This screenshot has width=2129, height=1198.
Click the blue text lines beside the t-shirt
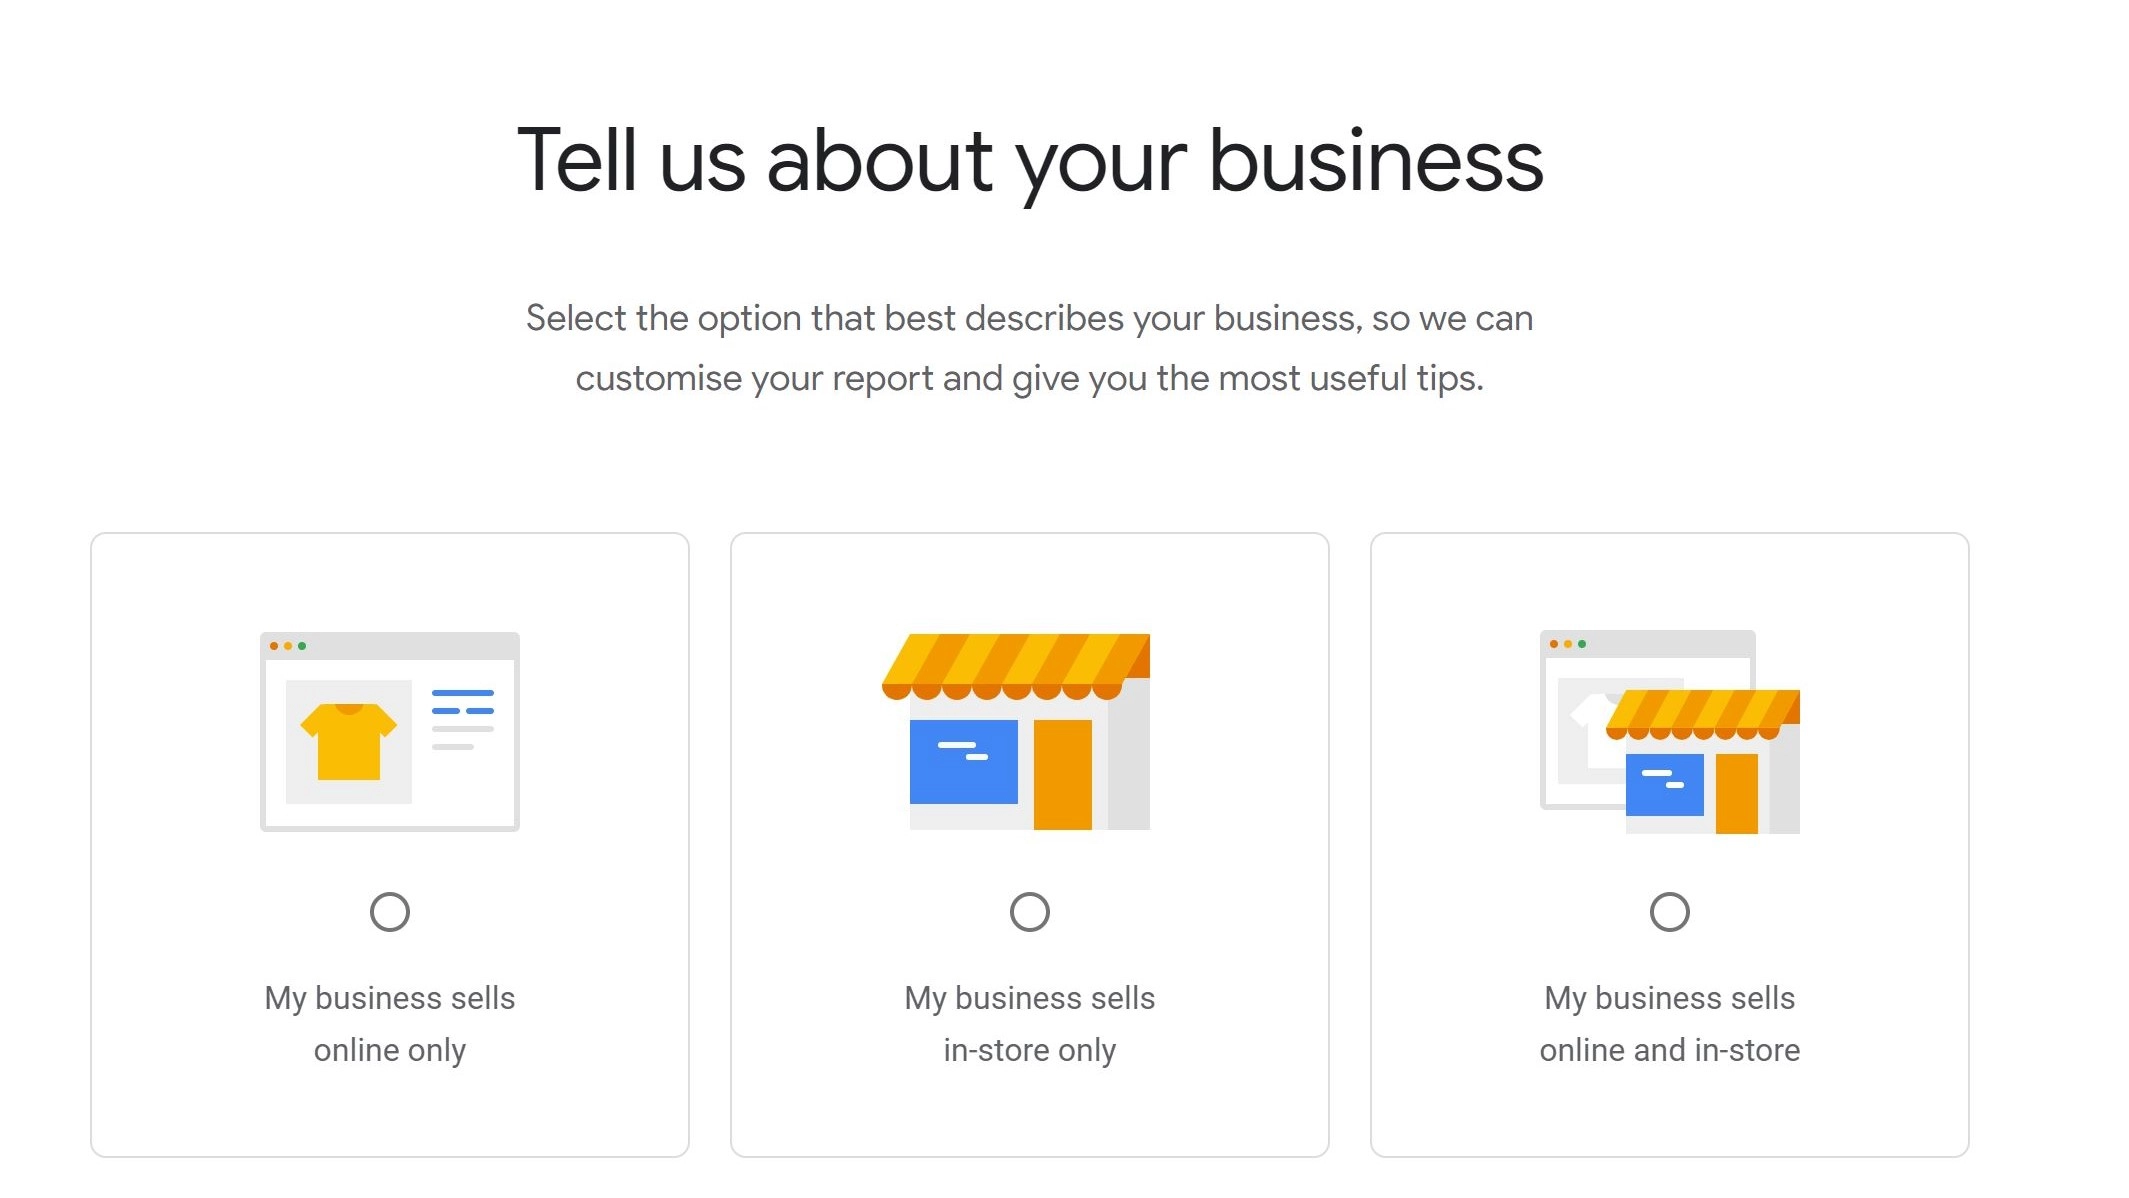pos(462,701)
